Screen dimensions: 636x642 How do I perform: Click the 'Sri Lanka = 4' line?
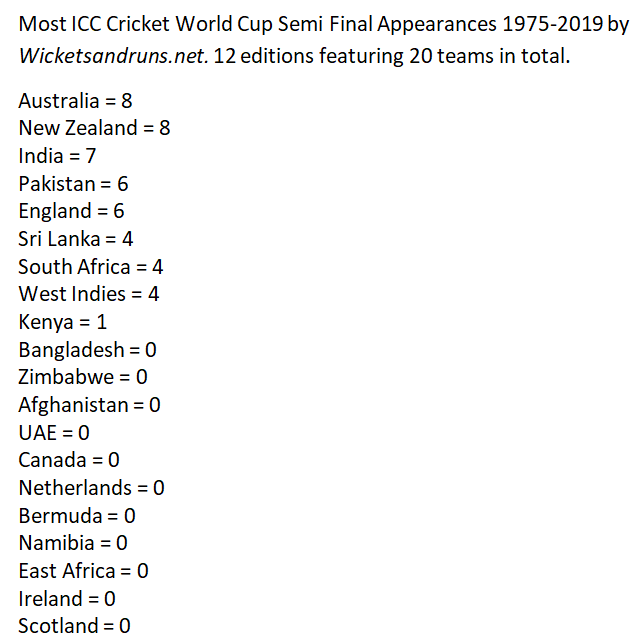point(76,239)
